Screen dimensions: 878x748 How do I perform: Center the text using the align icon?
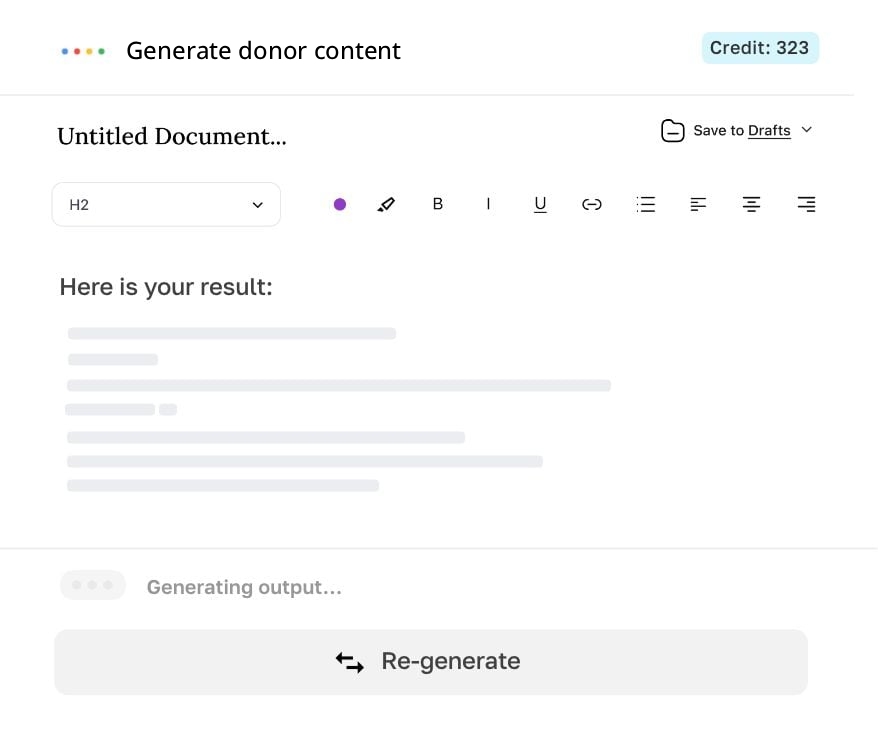click(751, 204)
